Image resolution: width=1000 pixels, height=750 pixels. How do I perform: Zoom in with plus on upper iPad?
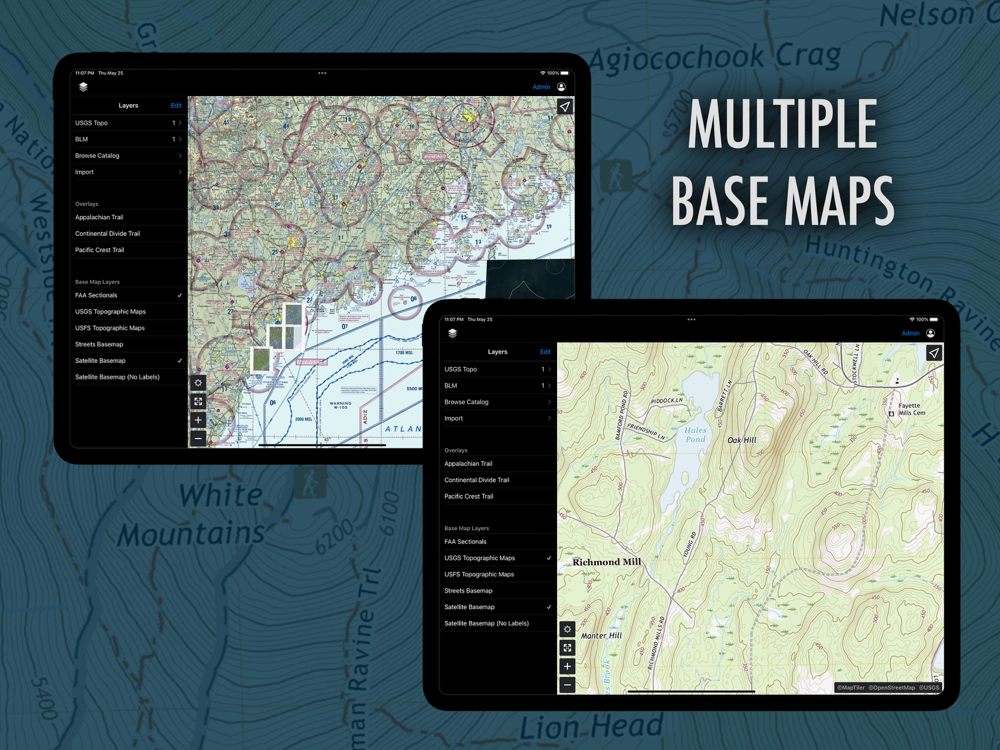[x=198, y=420]
